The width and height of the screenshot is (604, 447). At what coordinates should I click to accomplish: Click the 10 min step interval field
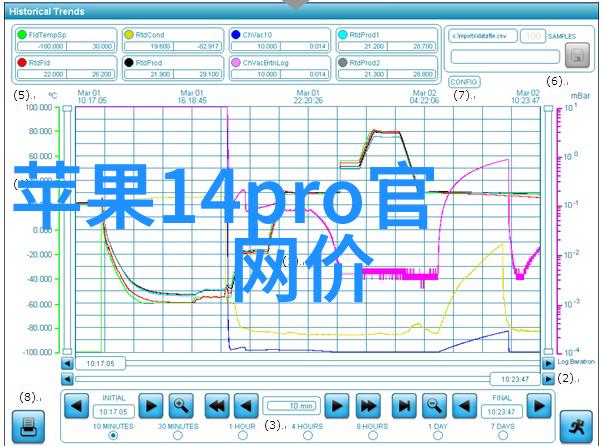click(x=292, y=406)
